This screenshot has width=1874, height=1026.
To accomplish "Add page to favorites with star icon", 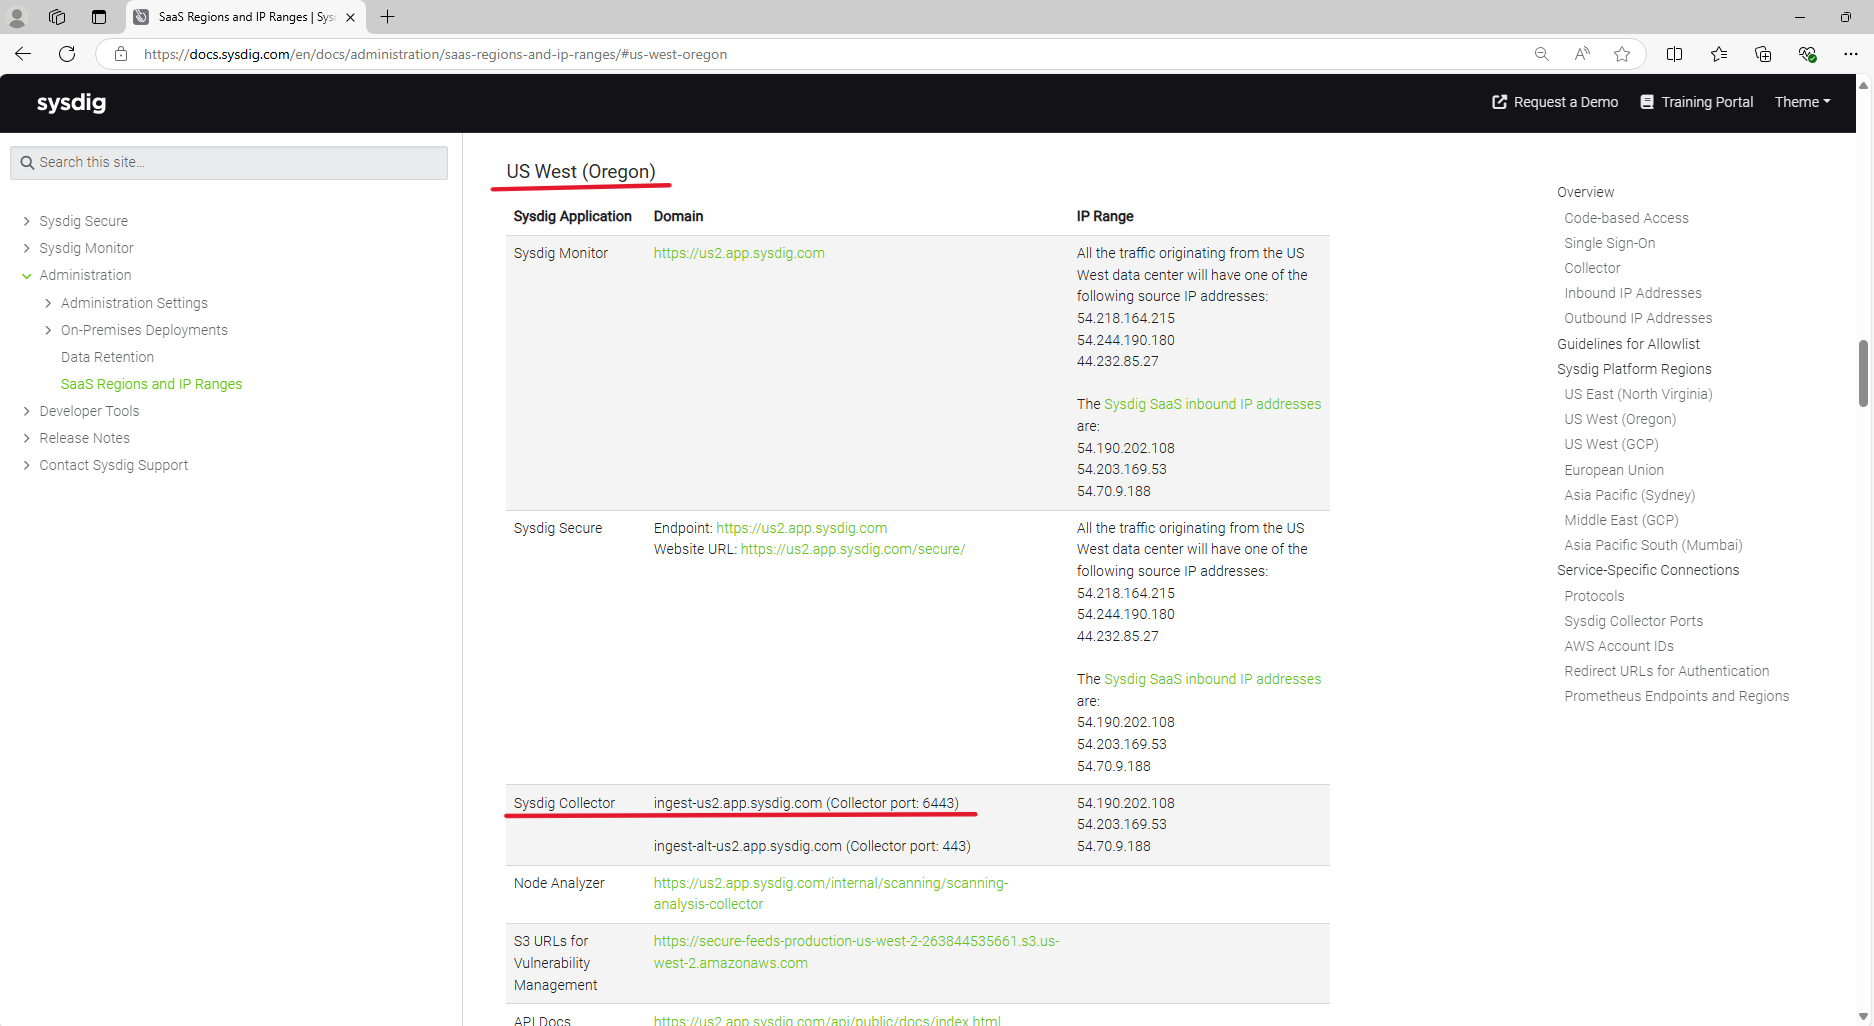I will pos(1622,54).
